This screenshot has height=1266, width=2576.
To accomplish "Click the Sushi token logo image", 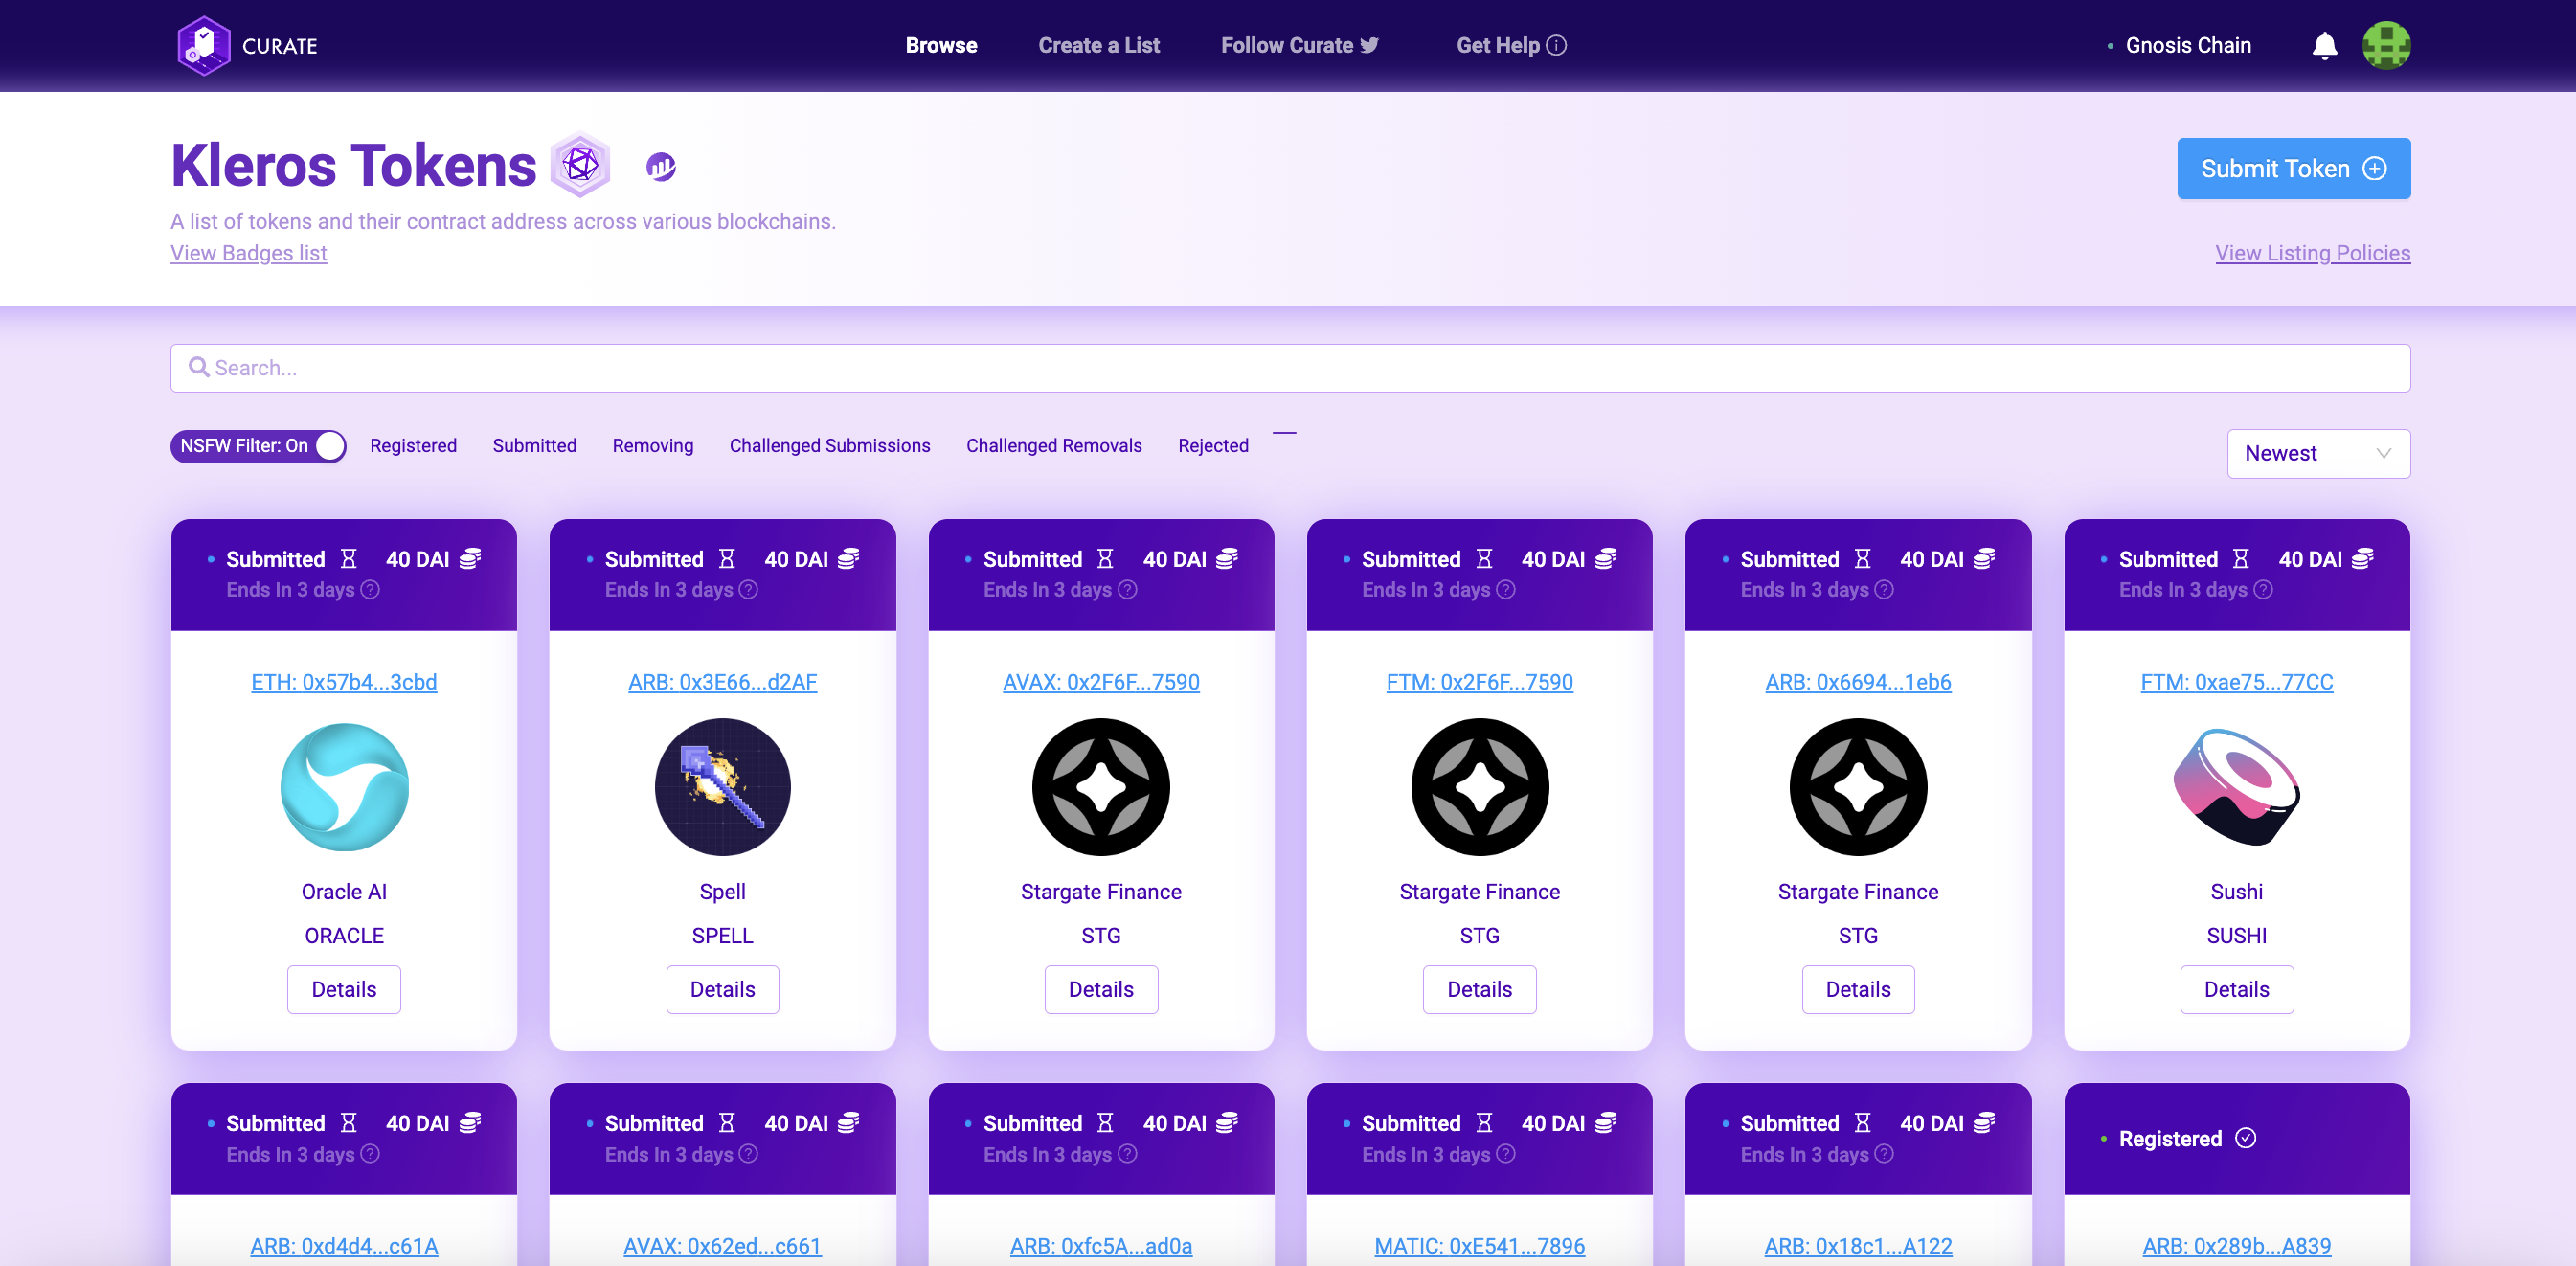I will [x=2236, y=787].
